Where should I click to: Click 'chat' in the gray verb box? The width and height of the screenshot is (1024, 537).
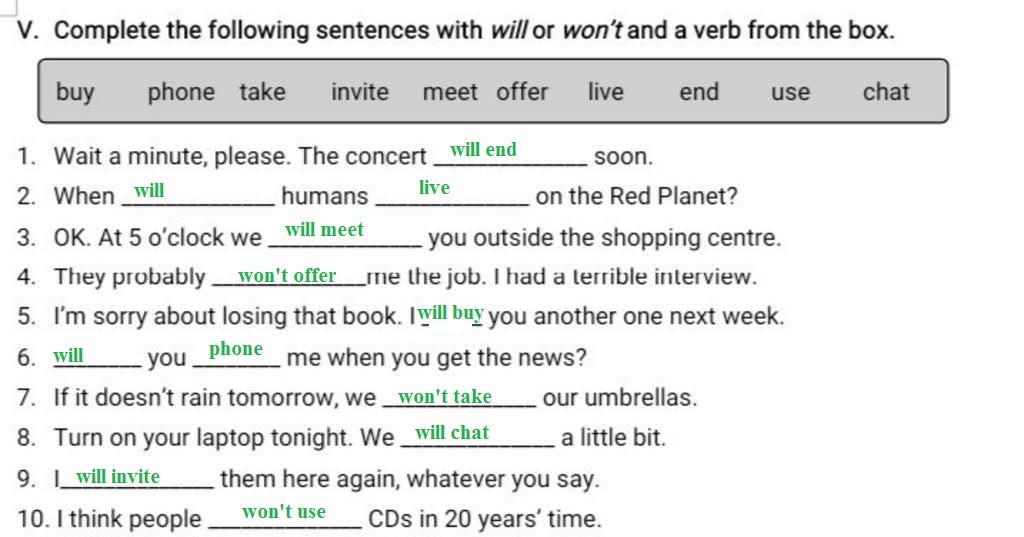pyautogui.click(x=886, y=93)
